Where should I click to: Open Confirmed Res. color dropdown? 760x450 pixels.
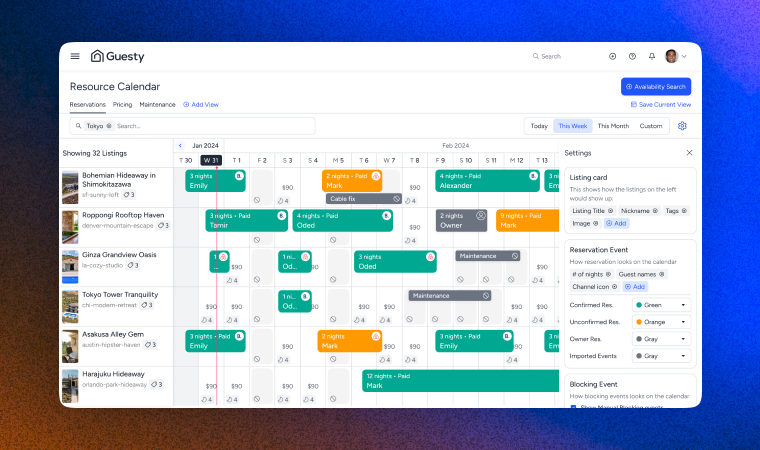[x=661, y=305]
